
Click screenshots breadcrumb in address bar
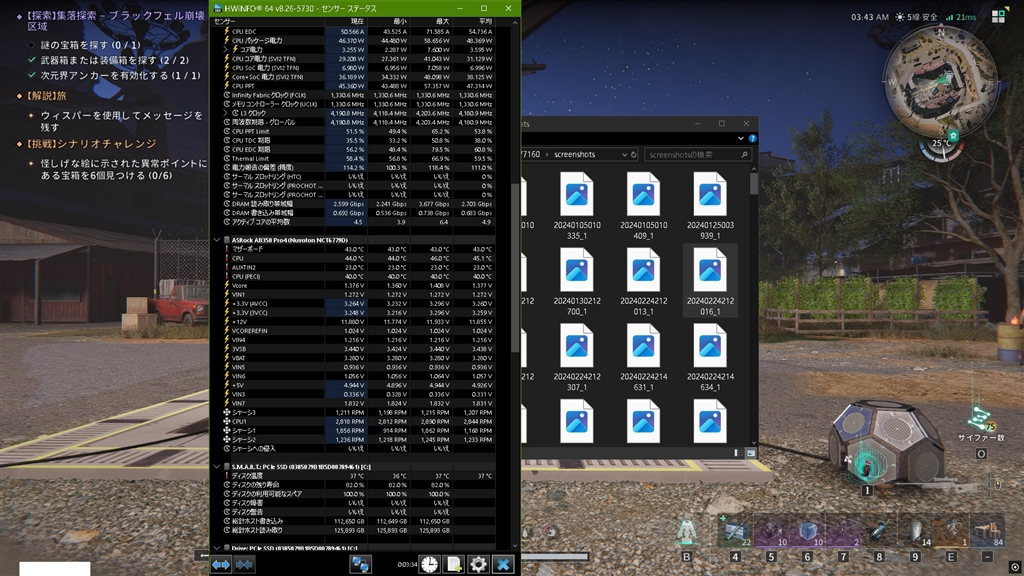(575, 155)
